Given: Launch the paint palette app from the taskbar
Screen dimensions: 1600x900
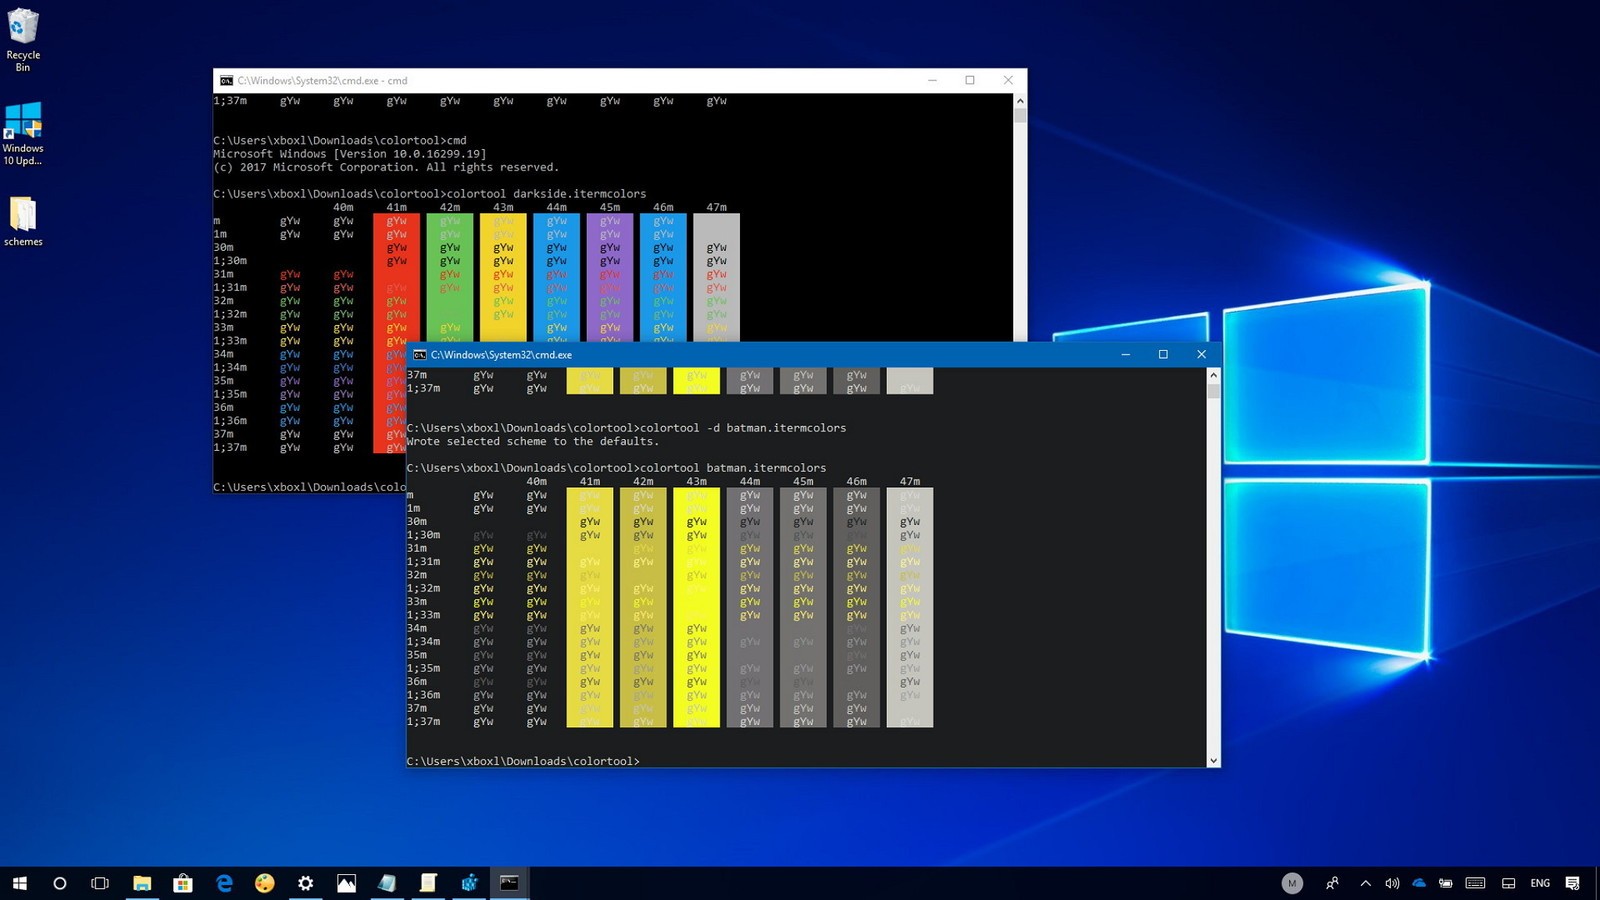Looking at the screenshot, I should [x=264, y=883].
